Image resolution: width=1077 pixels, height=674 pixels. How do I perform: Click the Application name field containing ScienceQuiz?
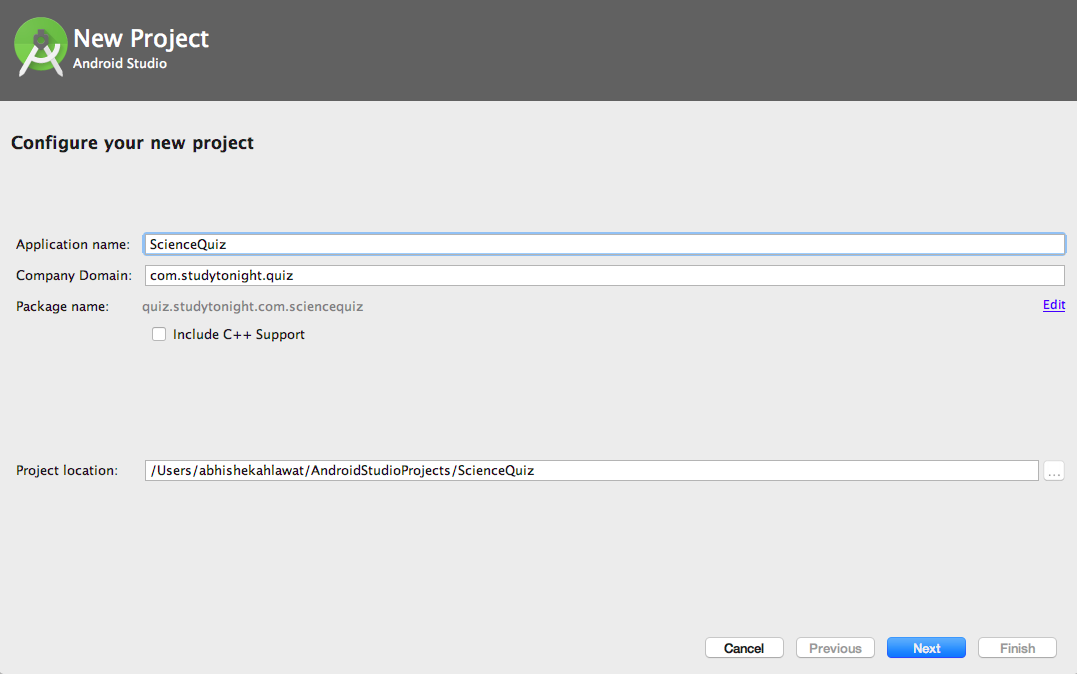(604, 245)
